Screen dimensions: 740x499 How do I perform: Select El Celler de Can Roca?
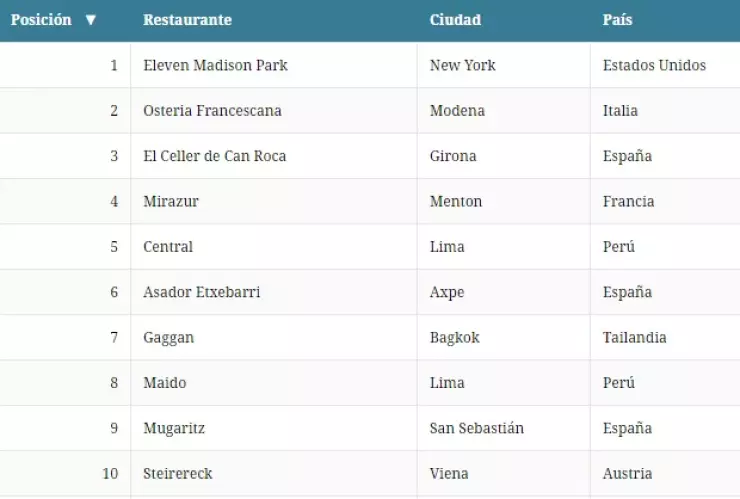point(214,156)
